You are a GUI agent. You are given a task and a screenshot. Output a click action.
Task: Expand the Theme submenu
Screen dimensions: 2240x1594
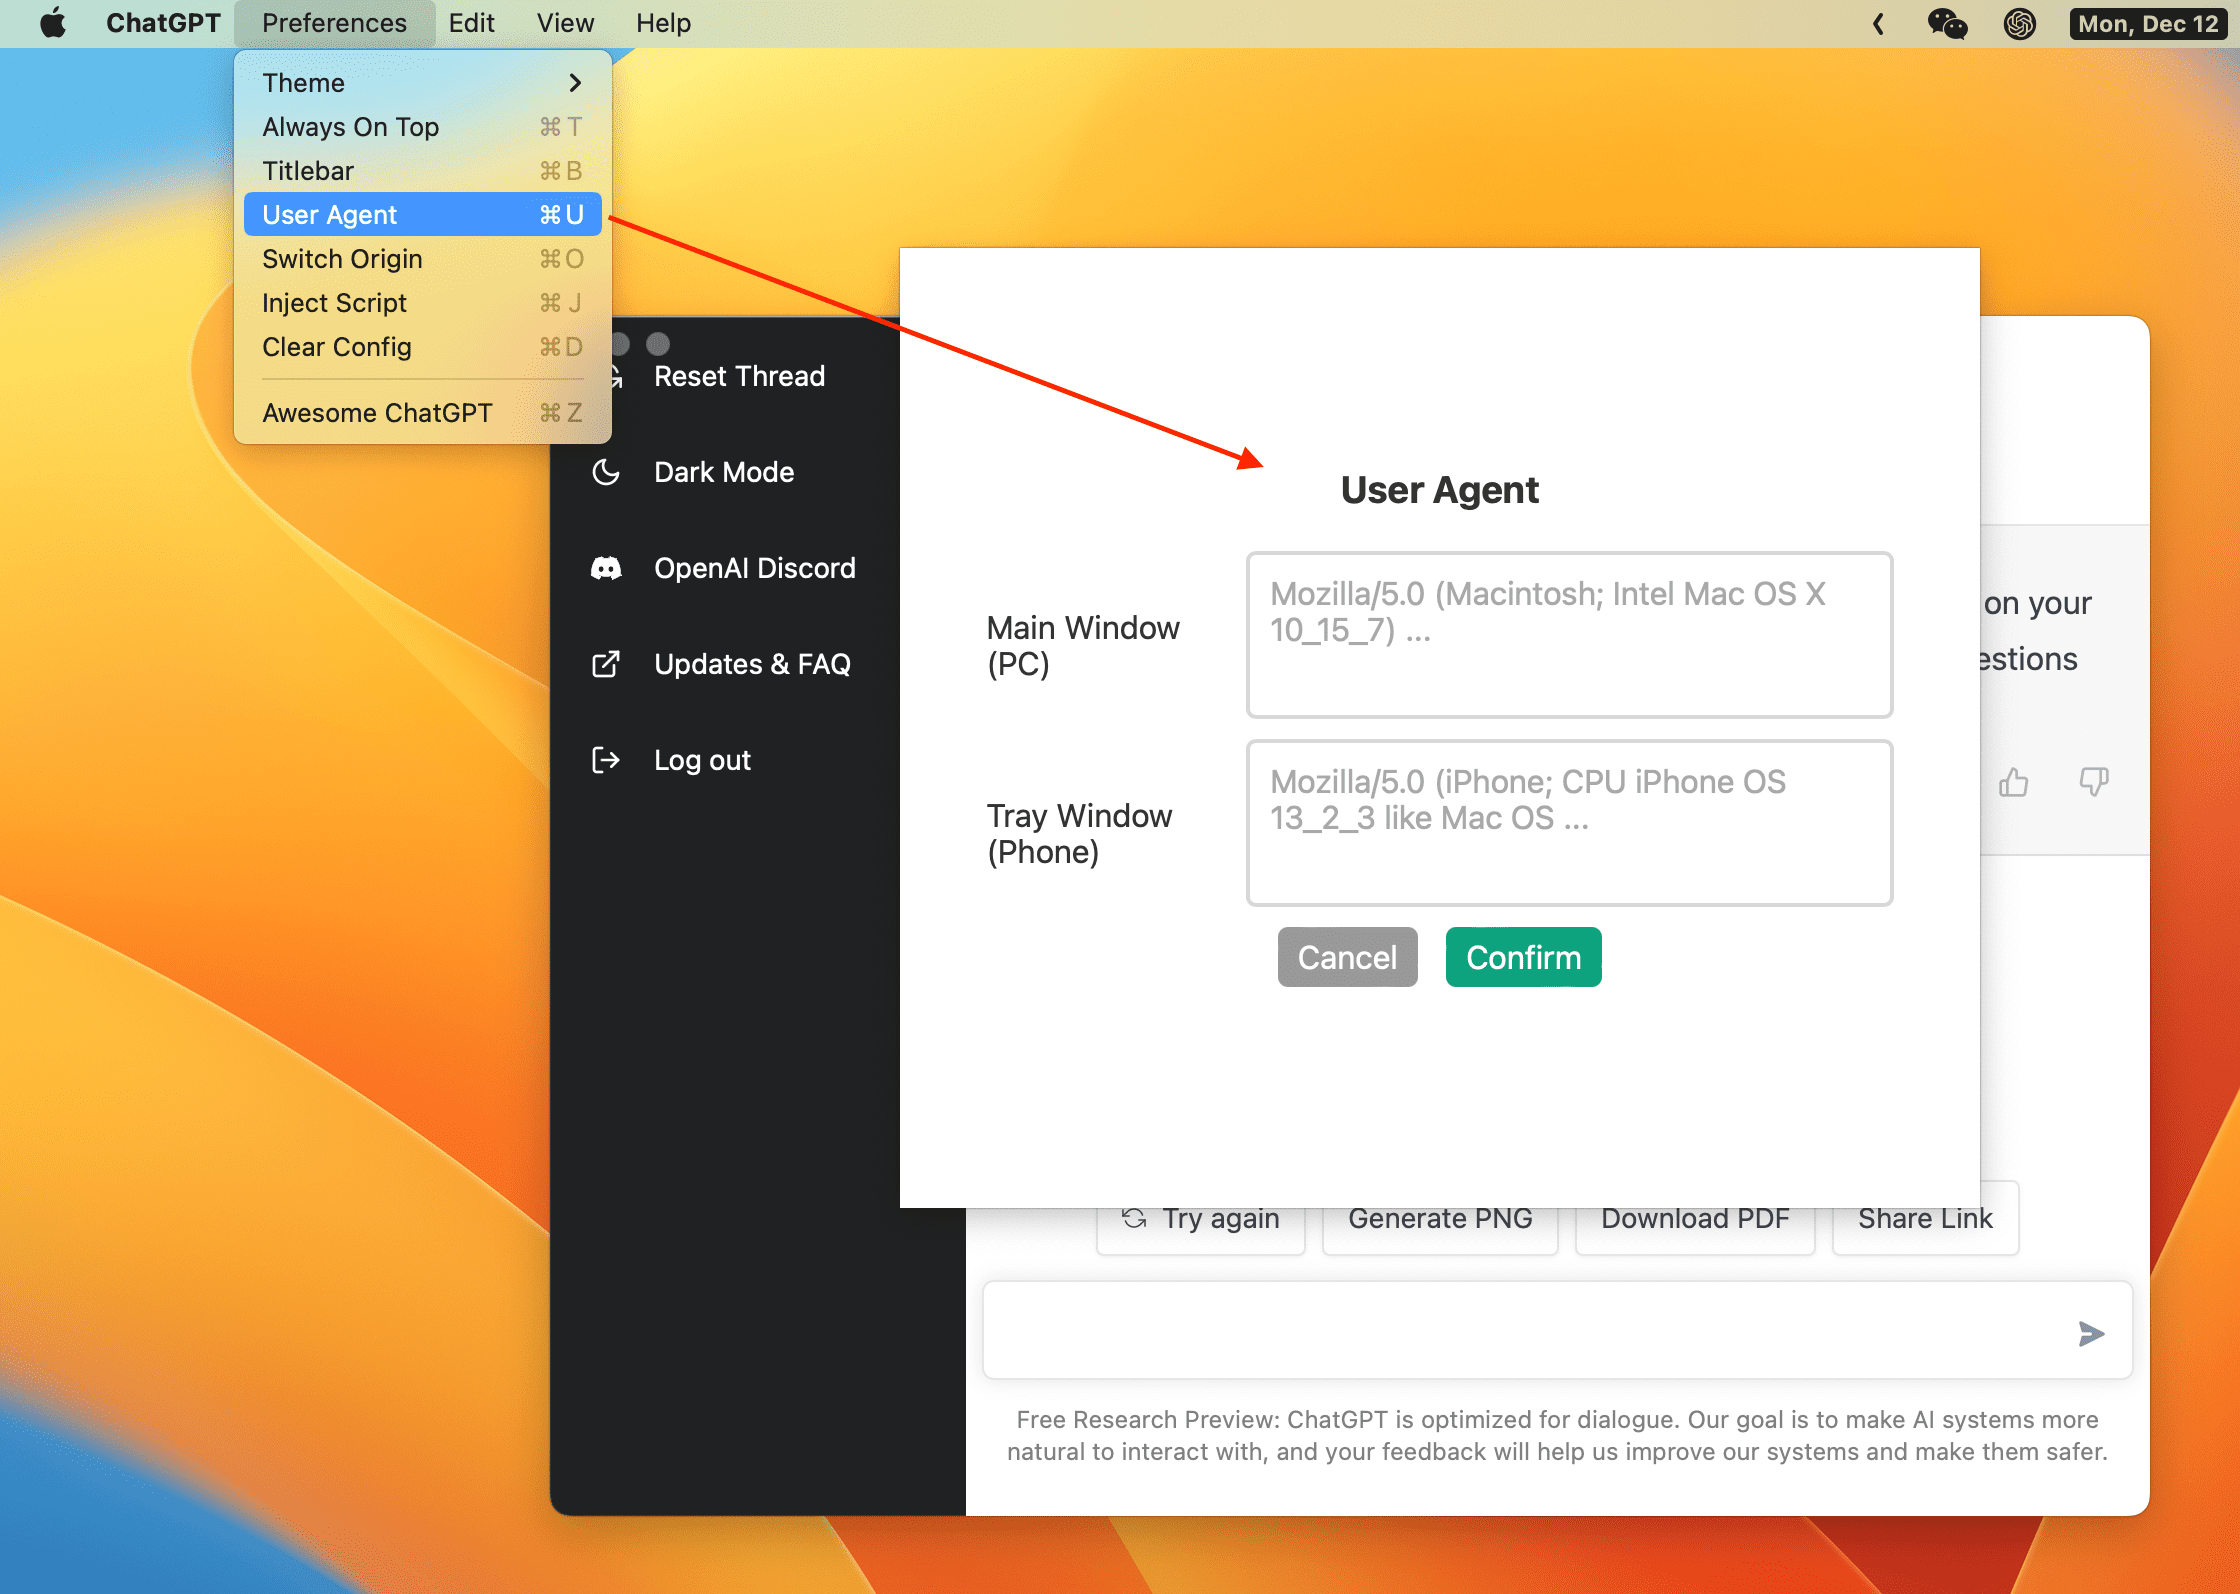pyautogui.click(x=303, y=82)
